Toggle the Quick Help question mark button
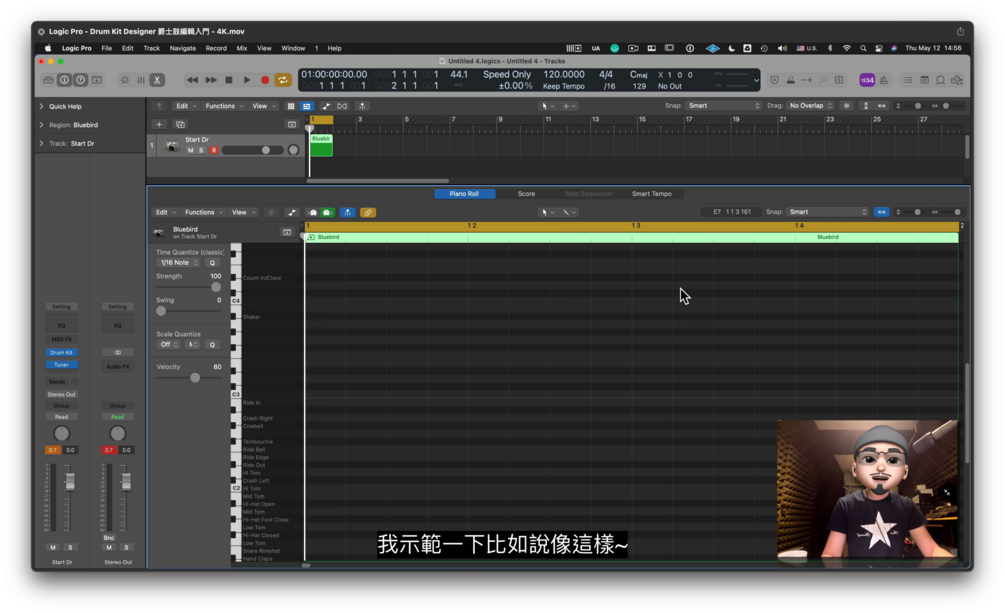 80,80
